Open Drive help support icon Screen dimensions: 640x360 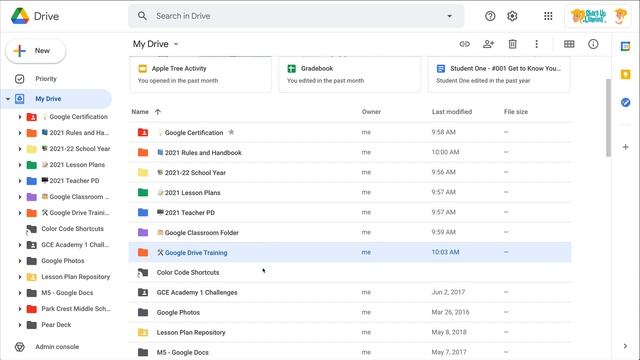coord(490,16)
